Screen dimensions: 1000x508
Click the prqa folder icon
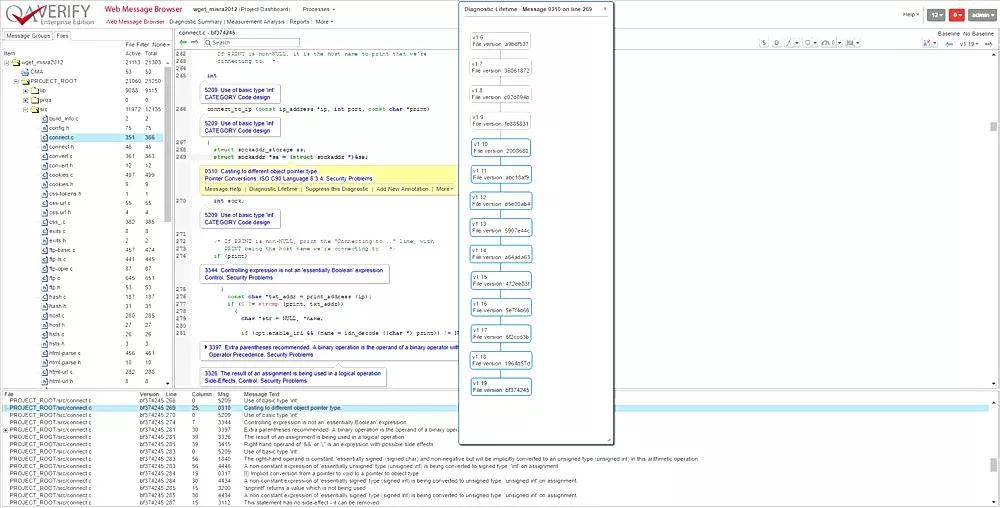point(35,100)
